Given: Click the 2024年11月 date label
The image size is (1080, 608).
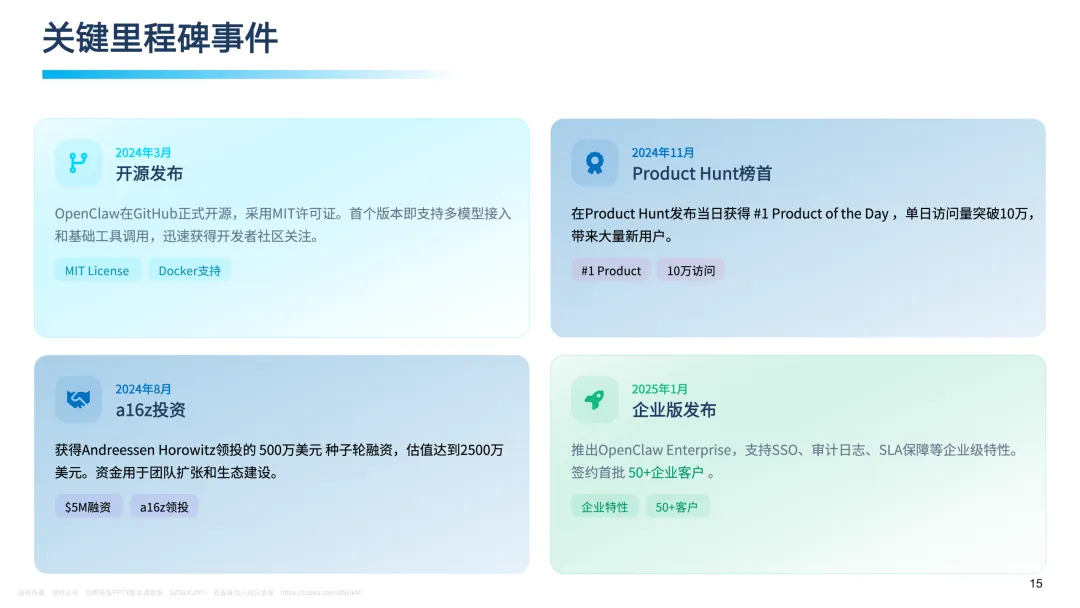Looking at the screenshot, I should [x=663, y=152].
